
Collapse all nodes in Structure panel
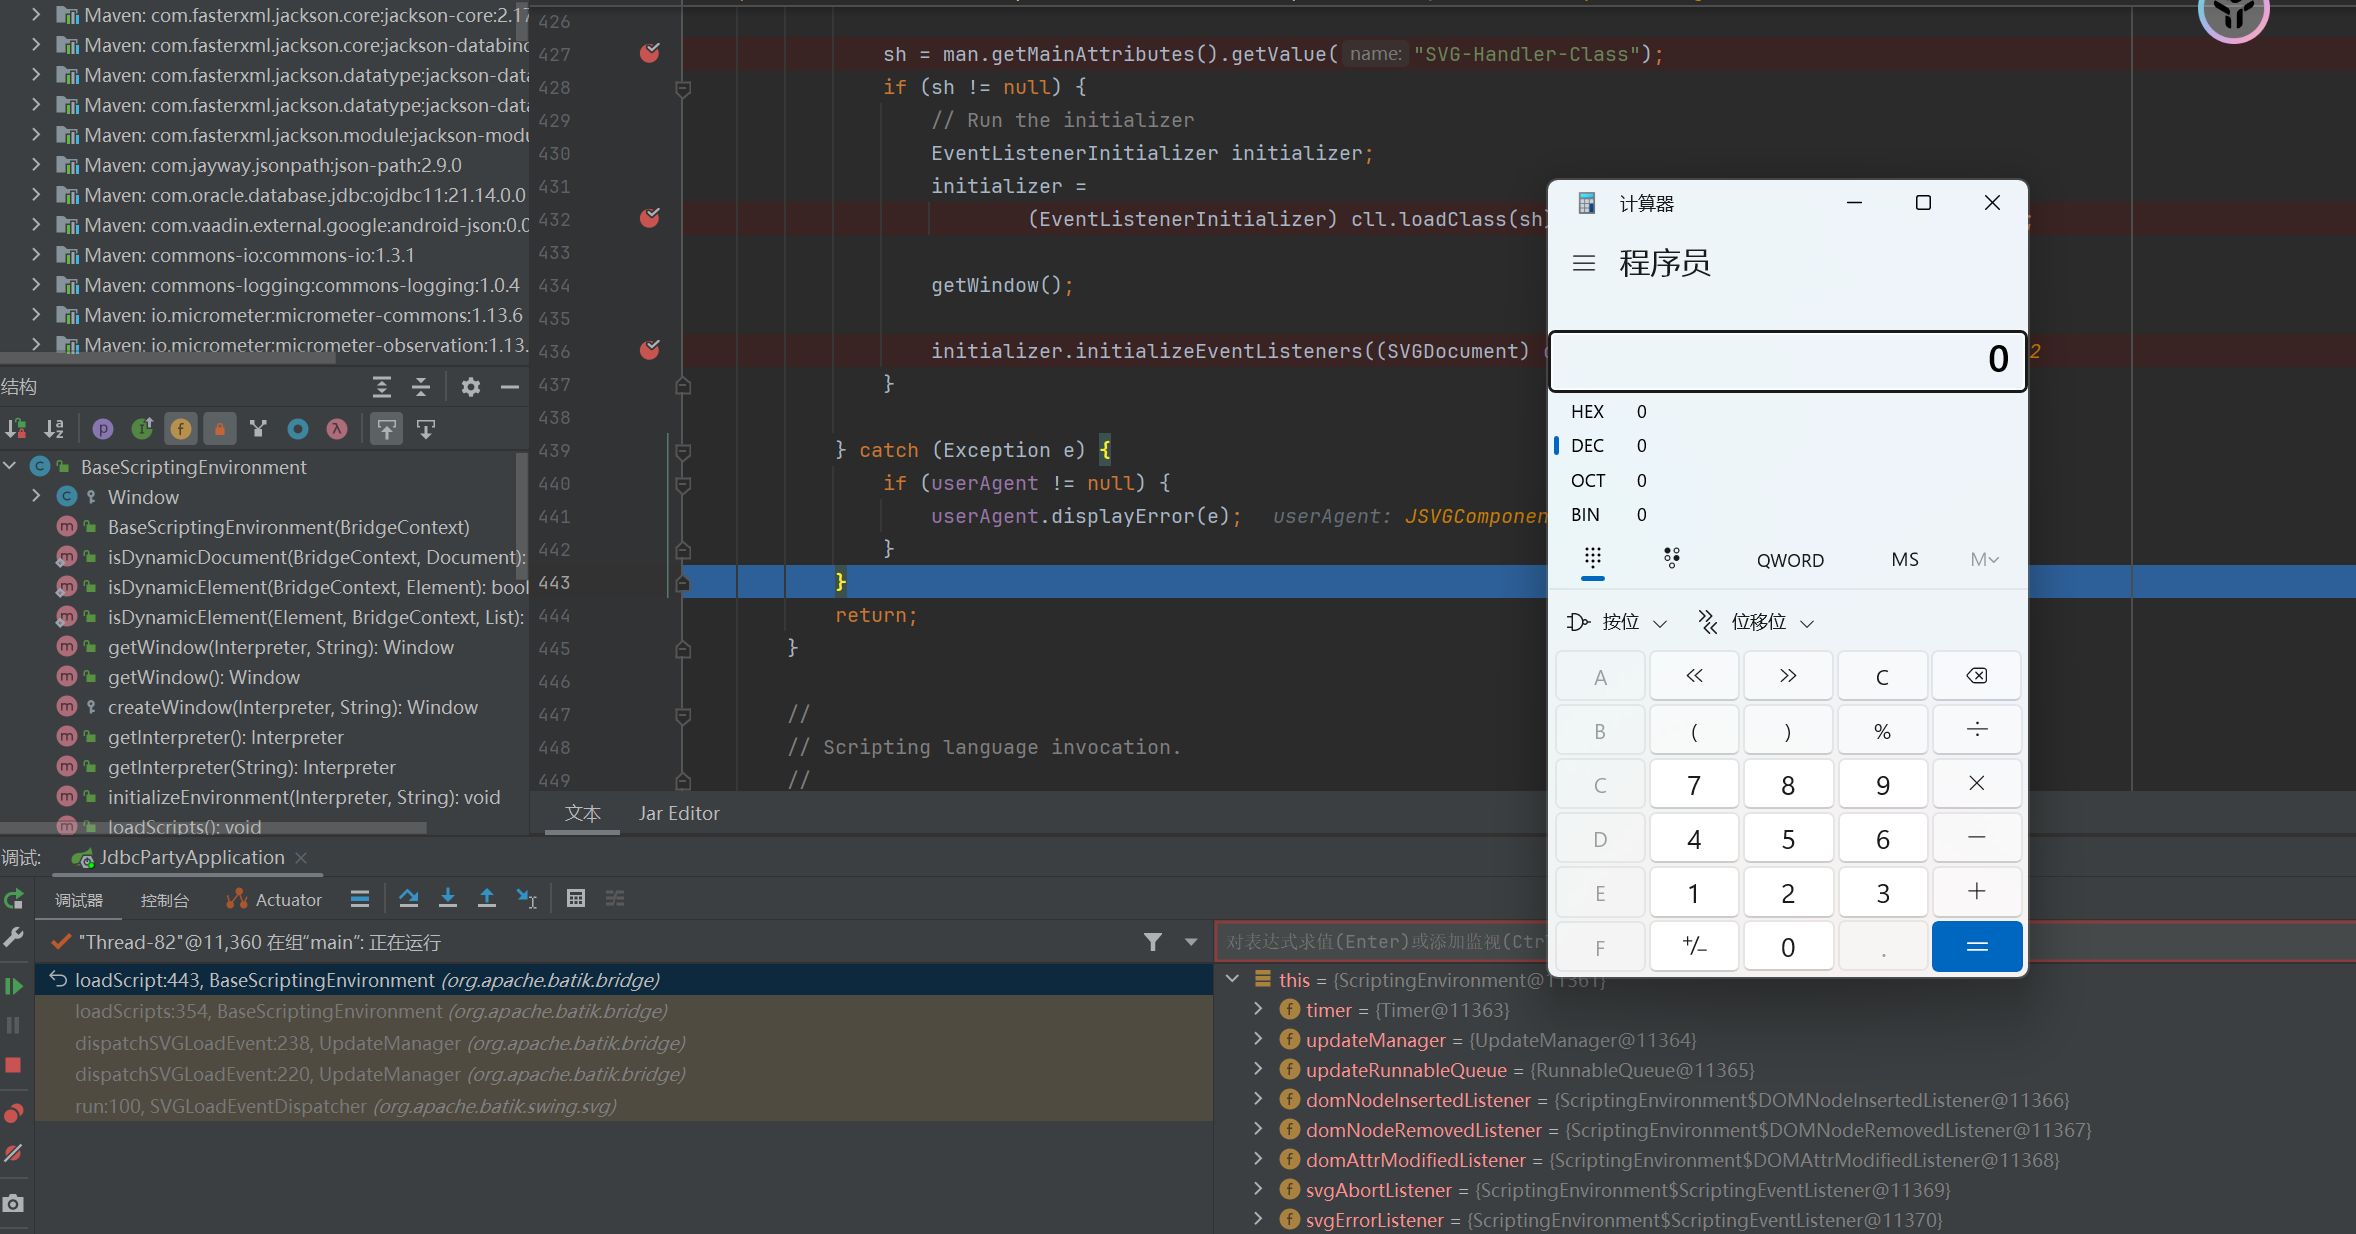tap(421, 387)
